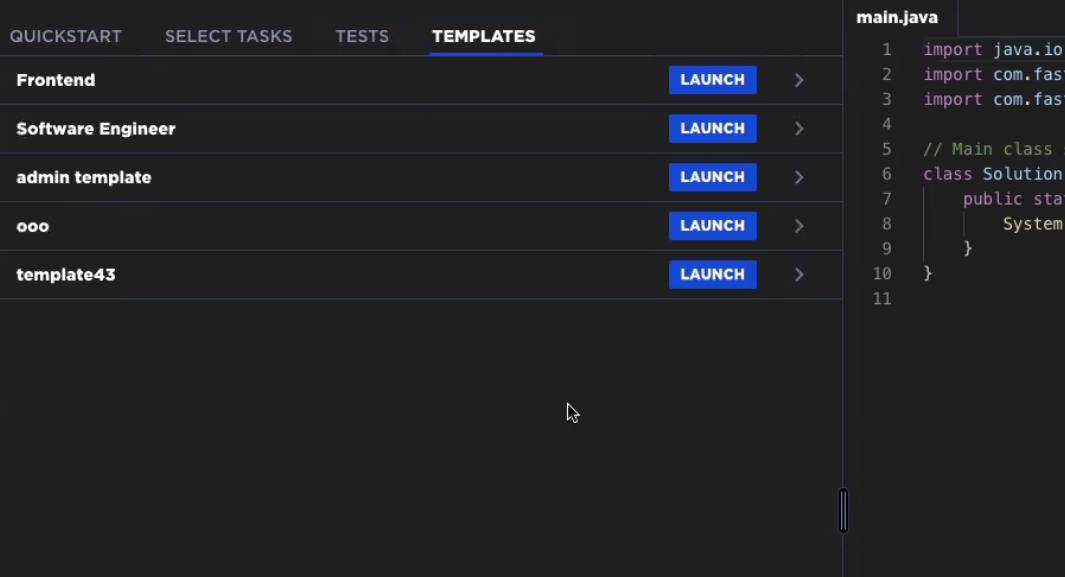The height and width of the screenshot is (577, 1065).
Task: Open the main.java editor tab
Action: [x=897, y=18]
